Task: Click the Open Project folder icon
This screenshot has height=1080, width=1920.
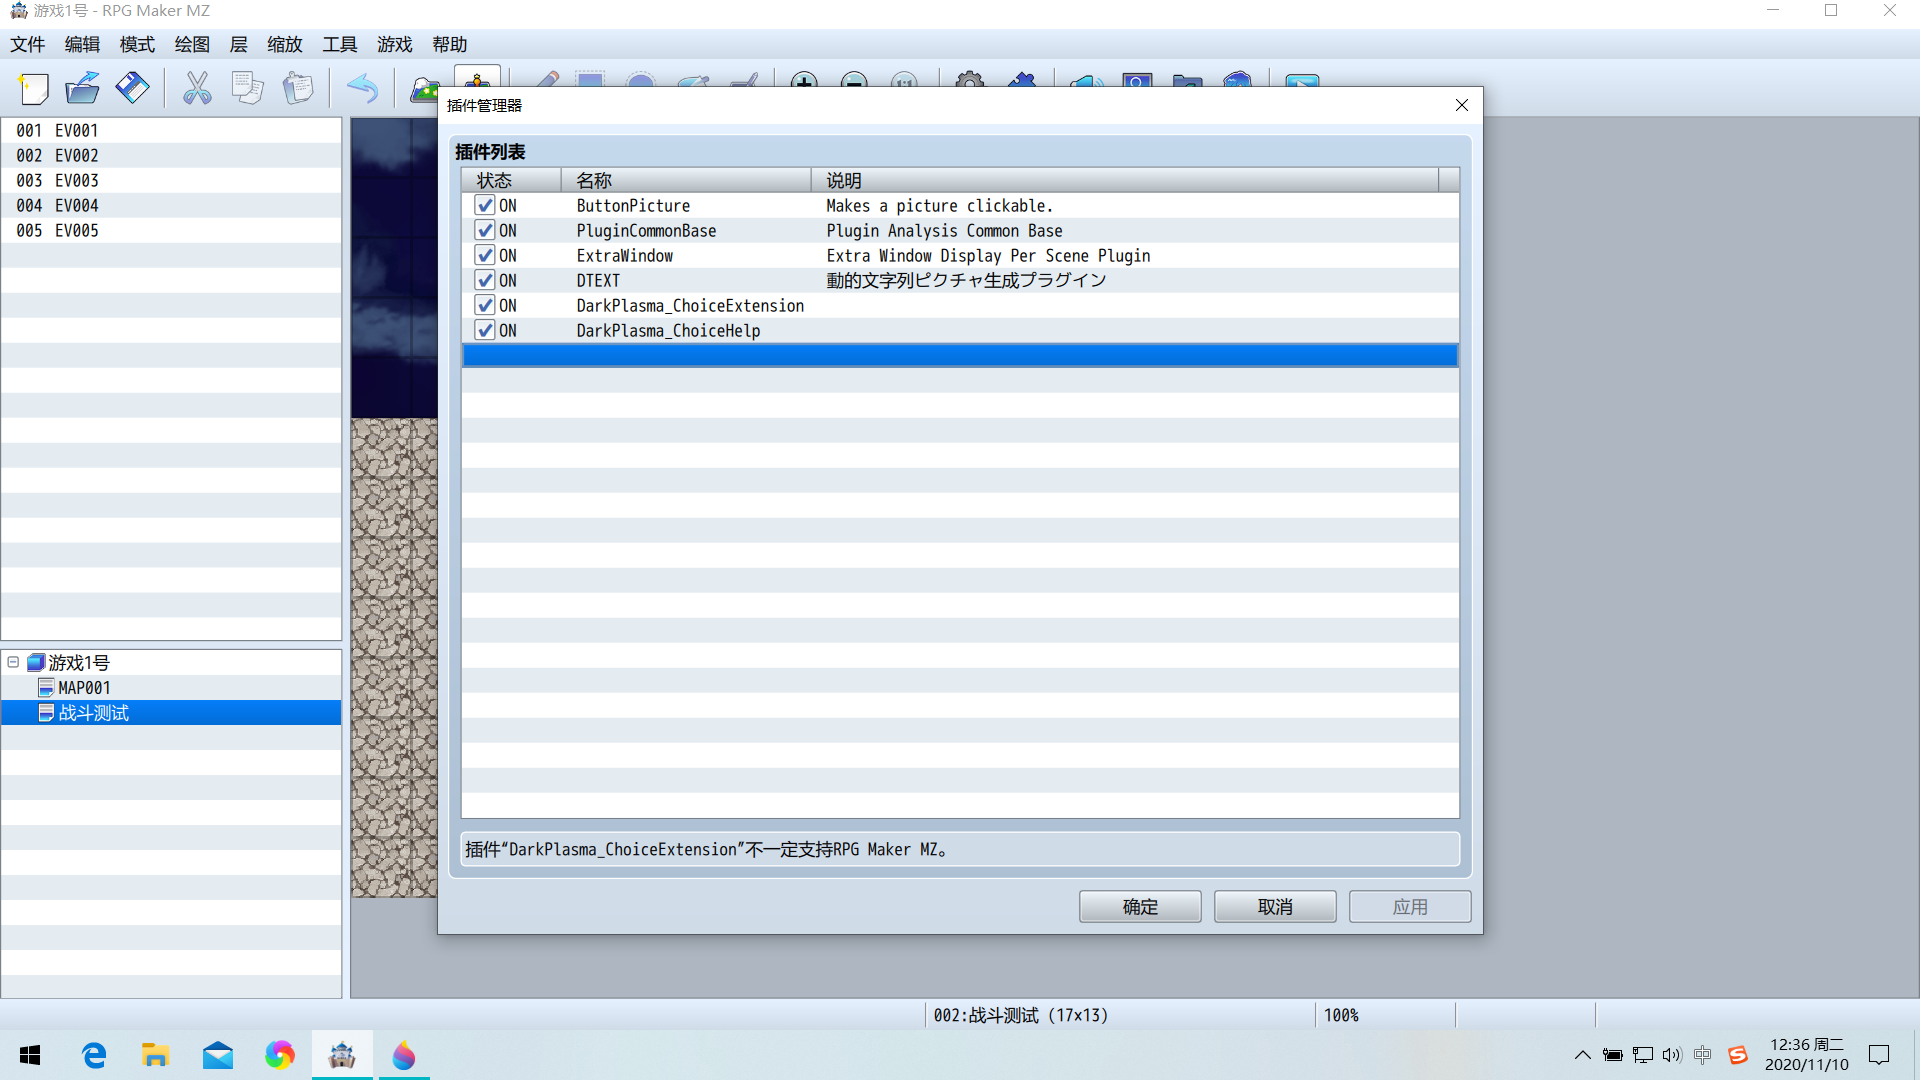Action: click(82, 88)
